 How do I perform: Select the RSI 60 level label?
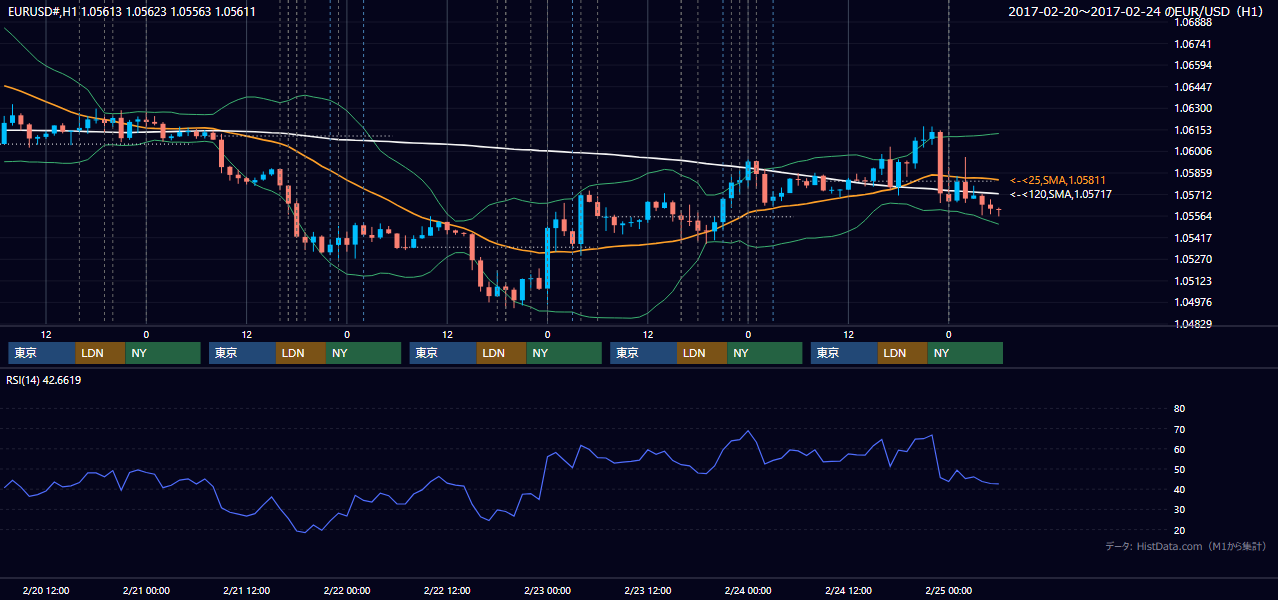click(x=1179, y=449)
